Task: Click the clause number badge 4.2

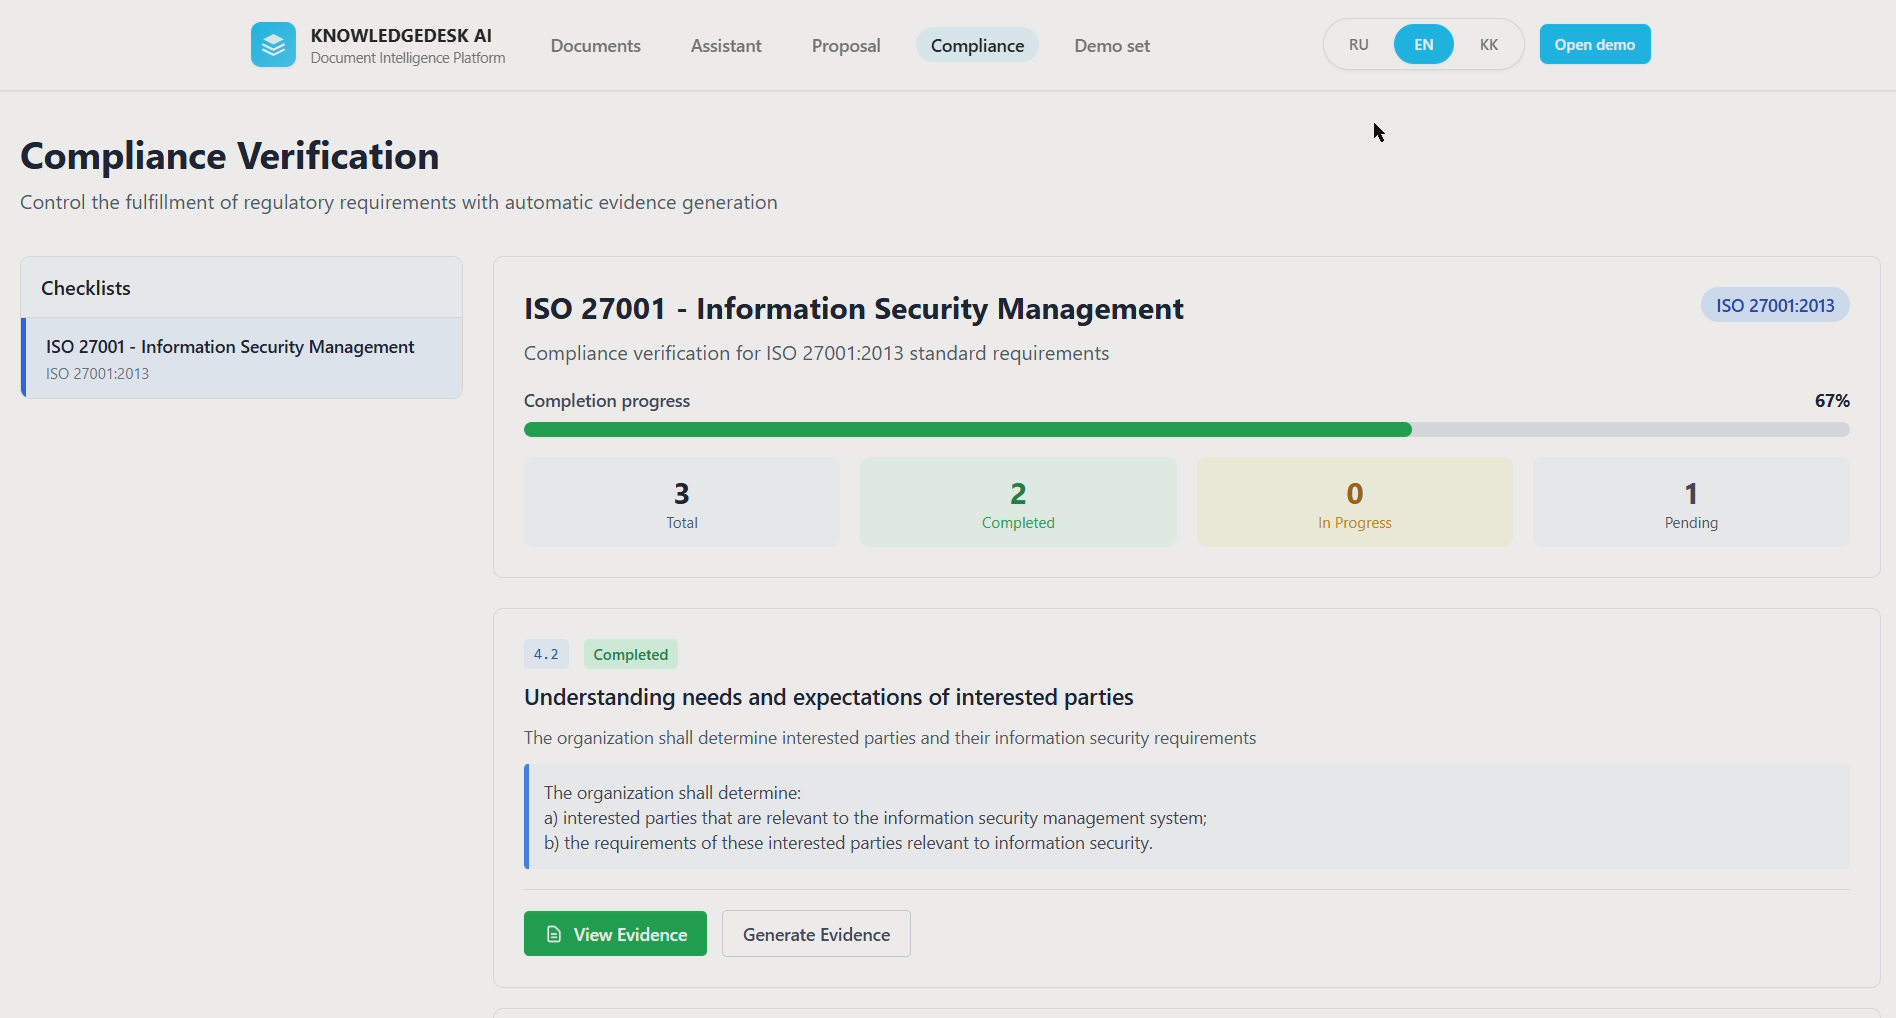Action: 546,653
